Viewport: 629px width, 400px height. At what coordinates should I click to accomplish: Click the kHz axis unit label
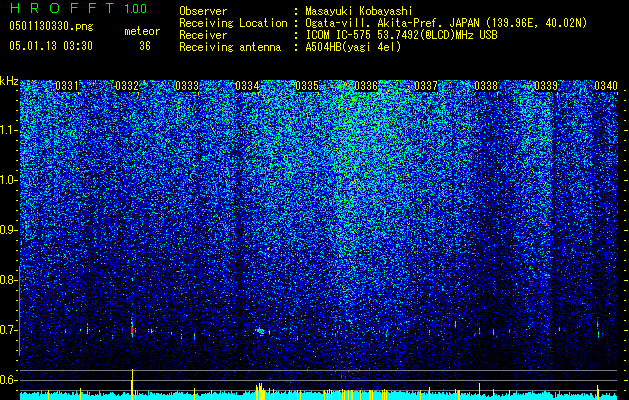(x=9, y=81)
